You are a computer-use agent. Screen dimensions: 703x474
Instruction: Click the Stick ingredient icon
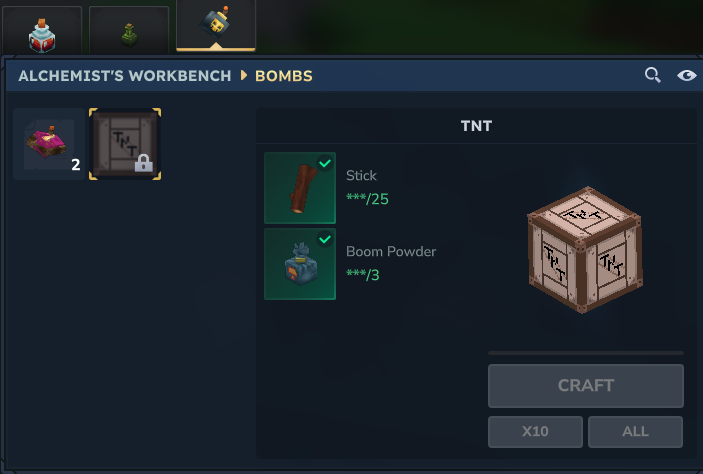[300, 188]
